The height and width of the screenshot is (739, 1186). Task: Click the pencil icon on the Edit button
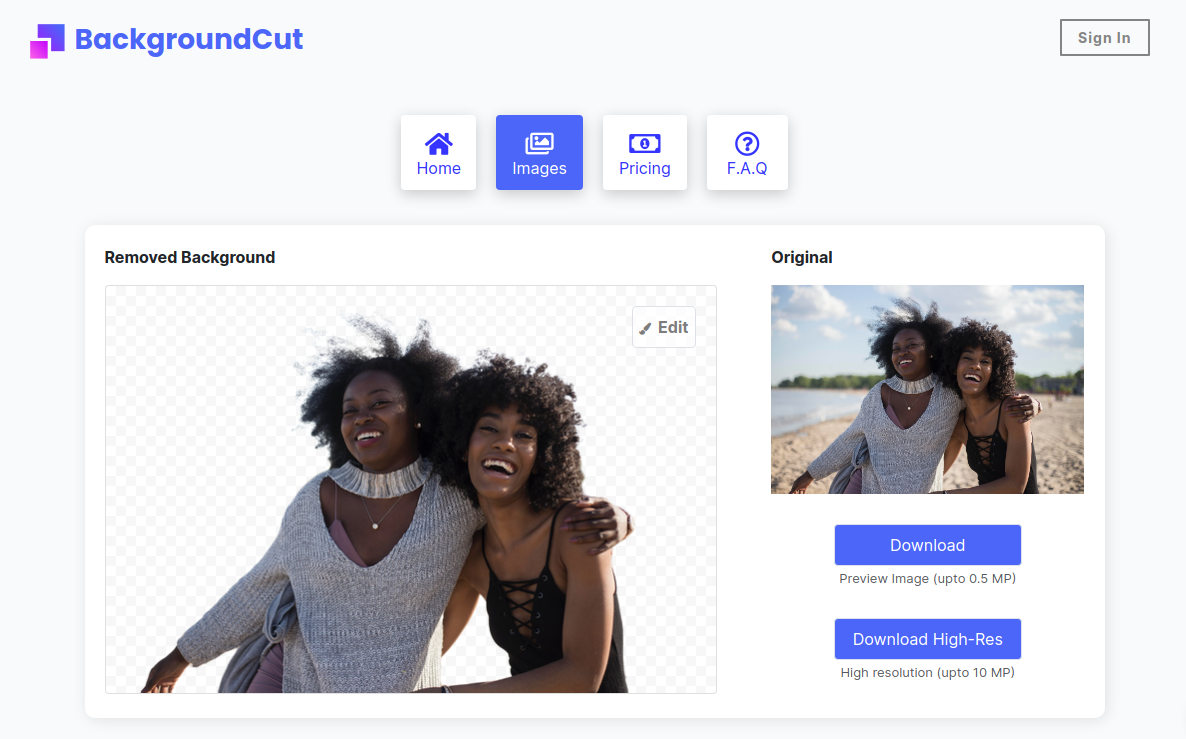(x=646, y=327)
